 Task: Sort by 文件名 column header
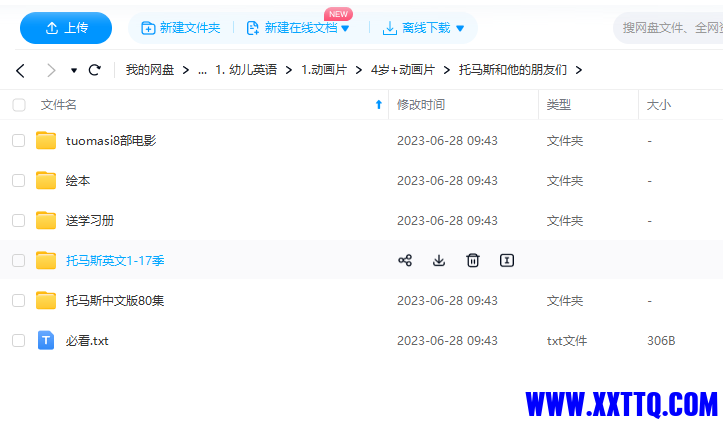(x=59, y=105)
